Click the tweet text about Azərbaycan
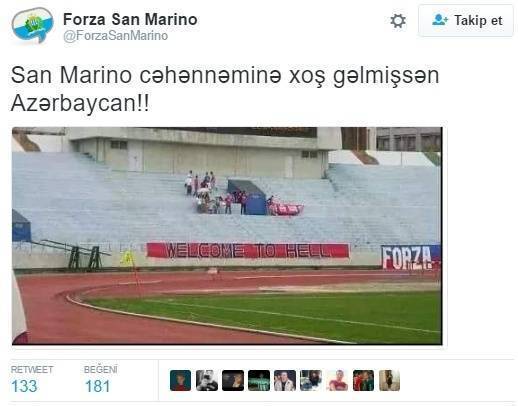The width and height of the screenshot is (518, 406). pos(225,89)
